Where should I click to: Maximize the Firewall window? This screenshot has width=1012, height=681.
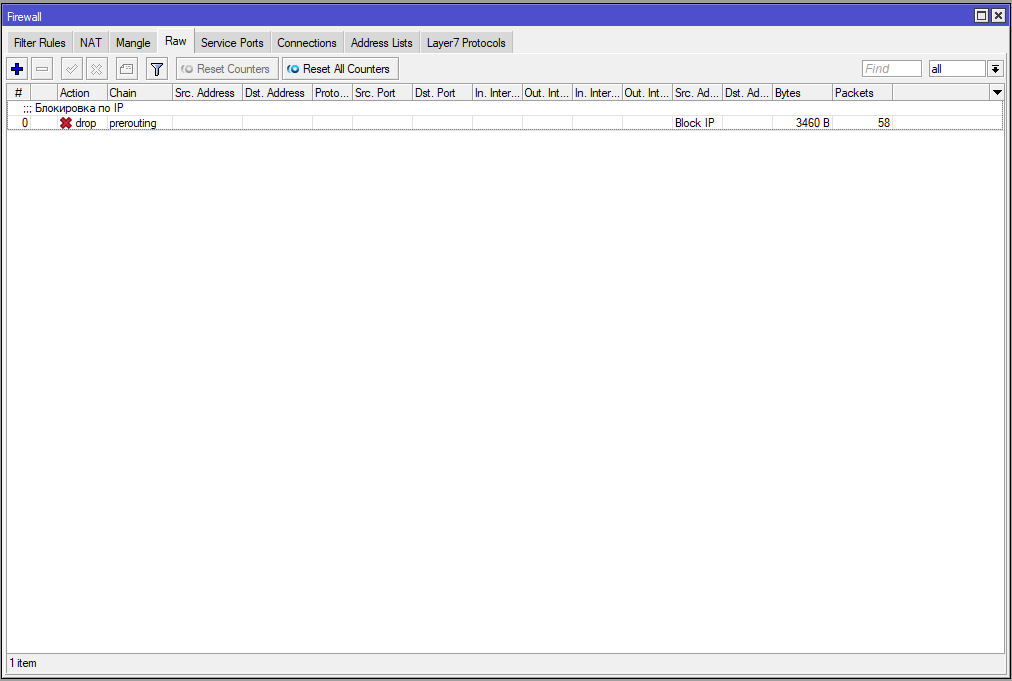[x=981, y=16]
